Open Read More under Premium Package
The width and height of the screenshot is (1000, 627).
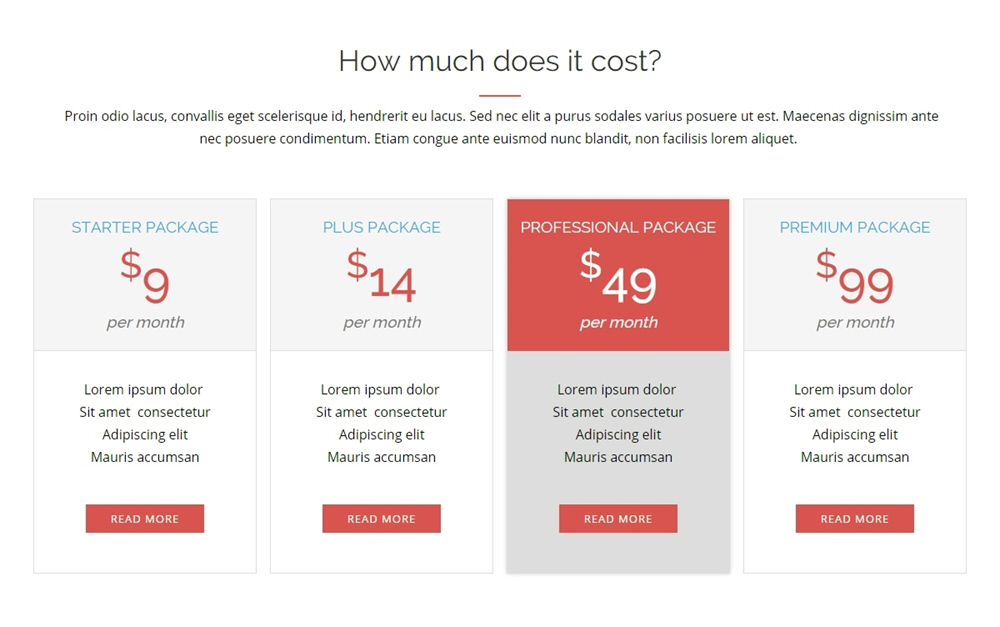[x=855, y=519]
